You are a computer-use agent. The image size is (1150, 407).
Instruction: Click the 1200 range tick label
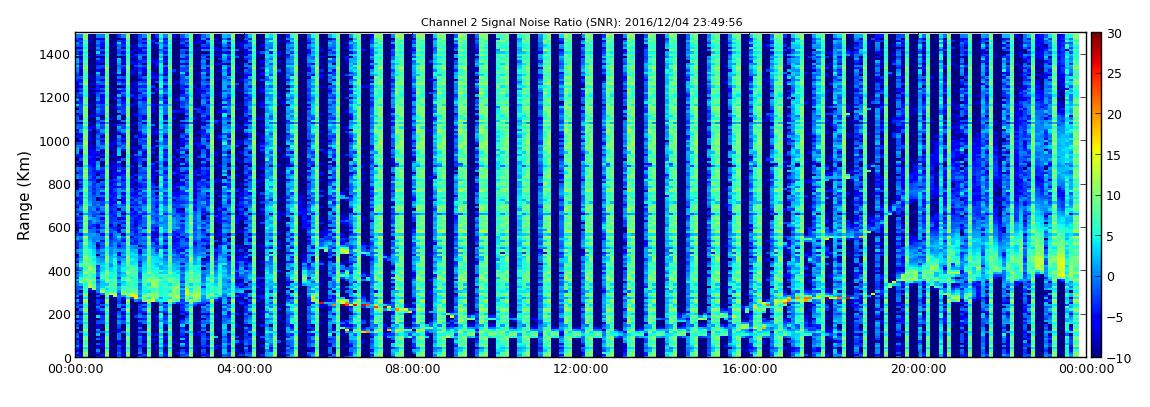56,98
